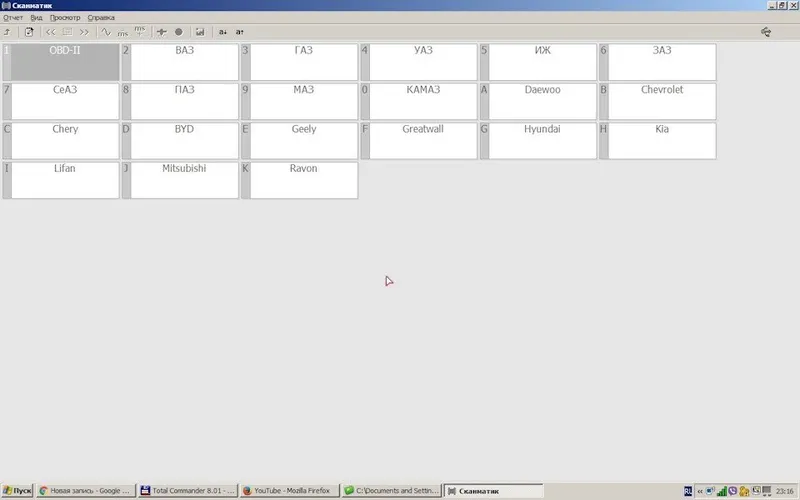Image resolution: width=800 pixels, height=500 pixels.
Task: Choose the УАЗ tile
Action: (419, 62)
